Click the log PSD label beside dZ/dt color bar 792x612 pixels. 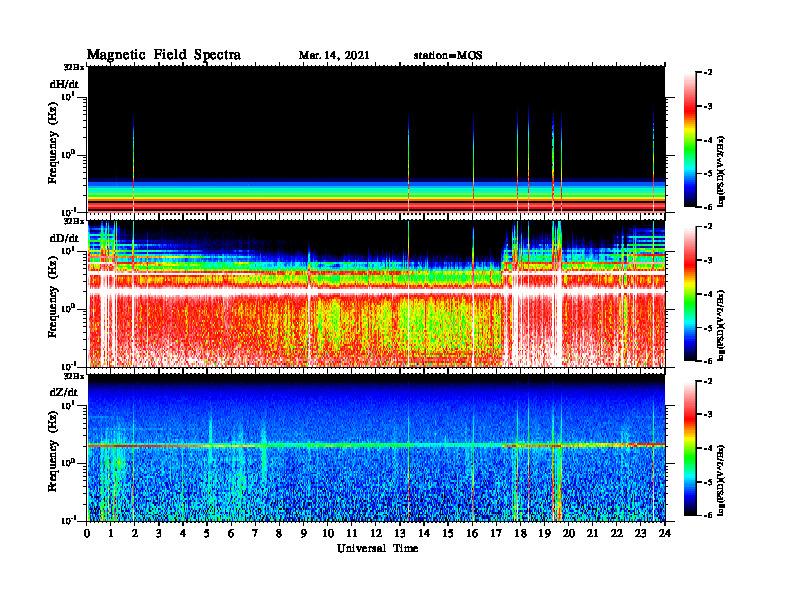(721, 480)
